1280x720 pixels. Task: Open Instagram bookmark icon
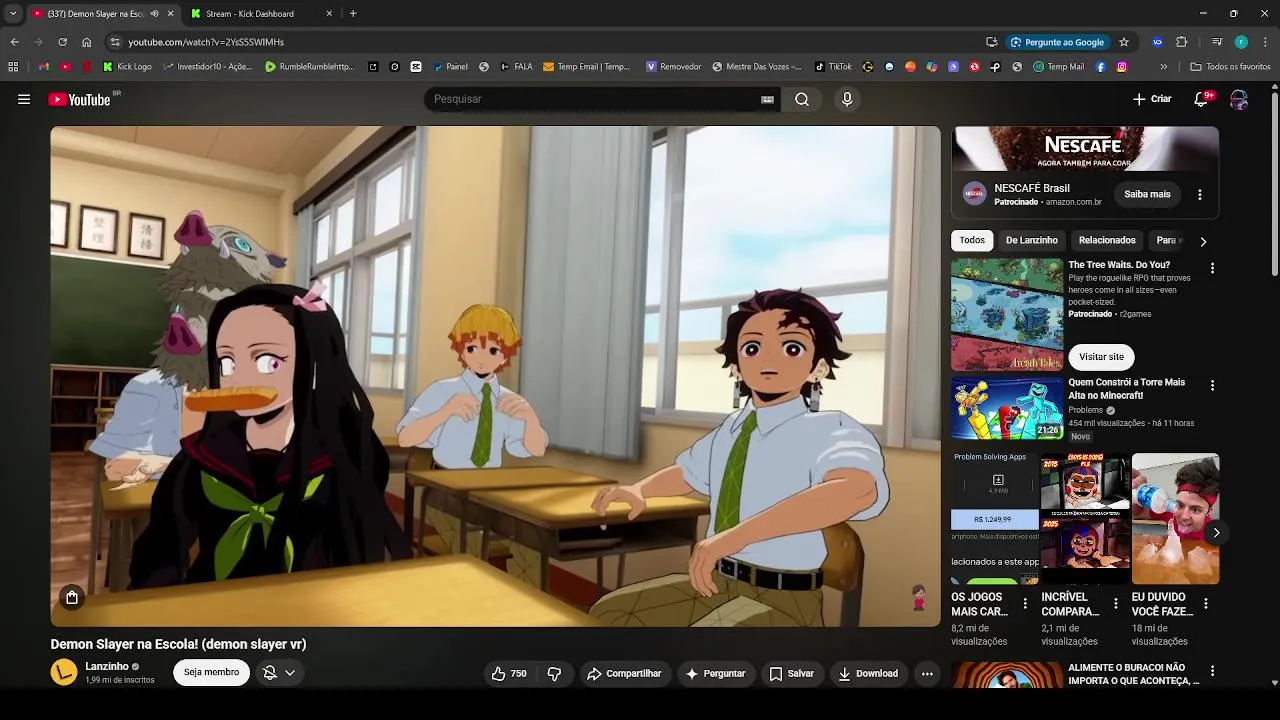pyautogui.click(x=1122, y=67)
